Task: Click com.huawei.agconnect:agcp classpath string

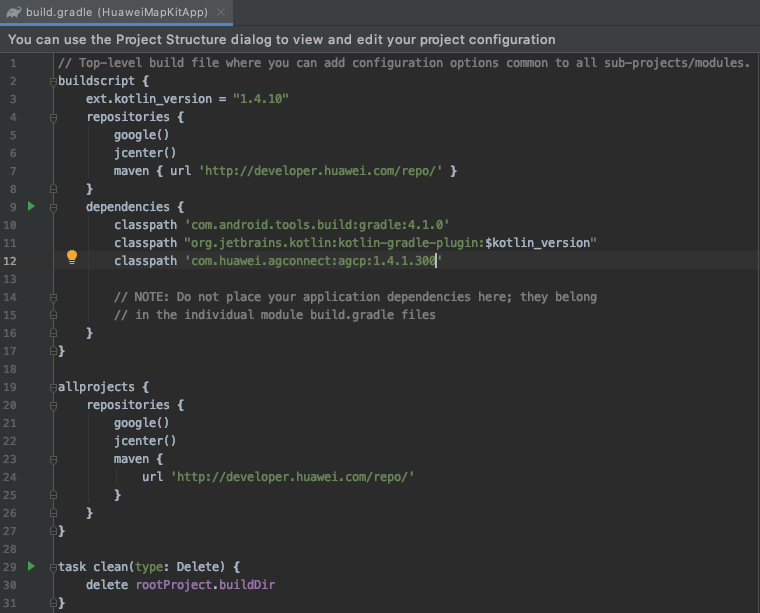Action: pyautogui.click(x=314, y=261)
